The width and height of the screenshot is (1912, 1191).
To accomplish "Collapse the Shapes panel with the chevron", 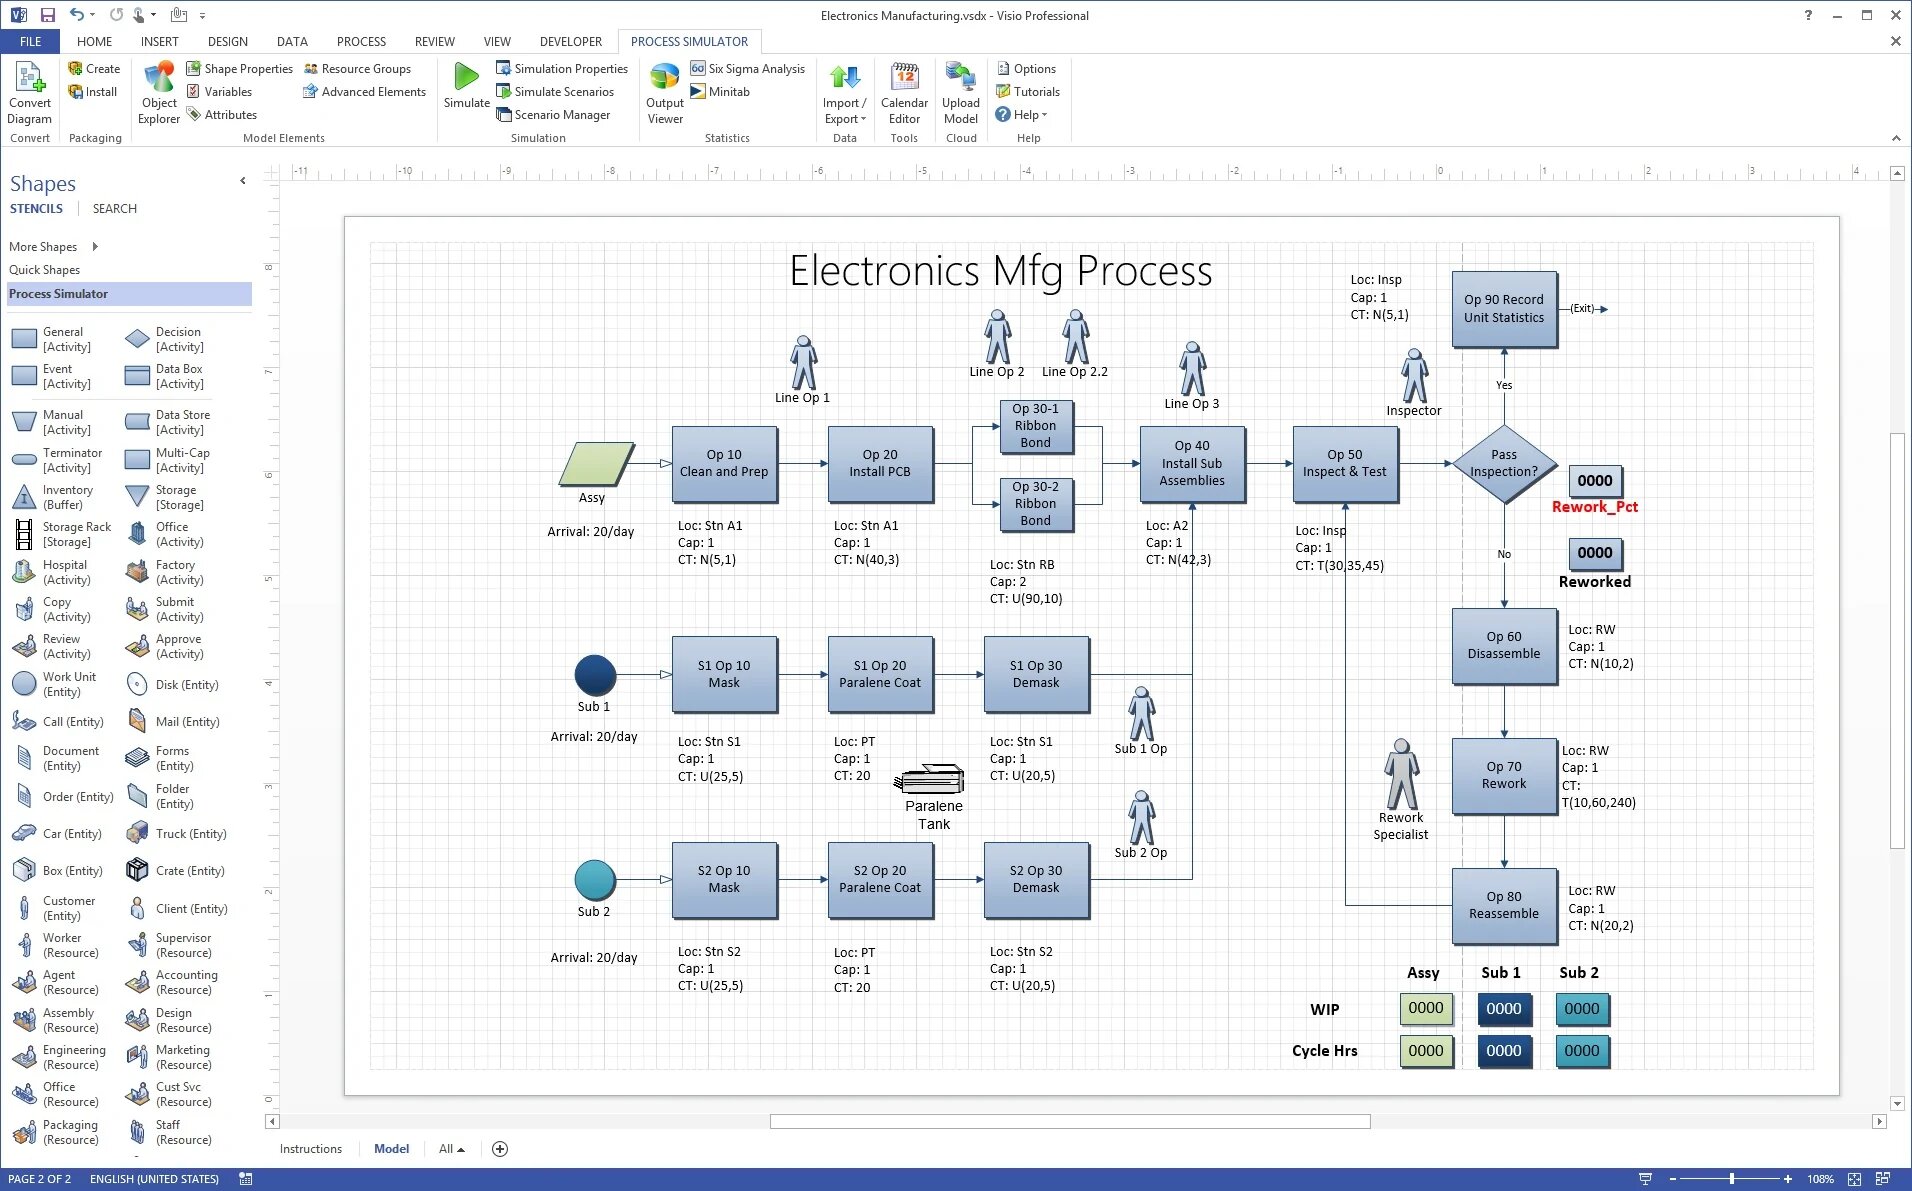I will (242, 181).
